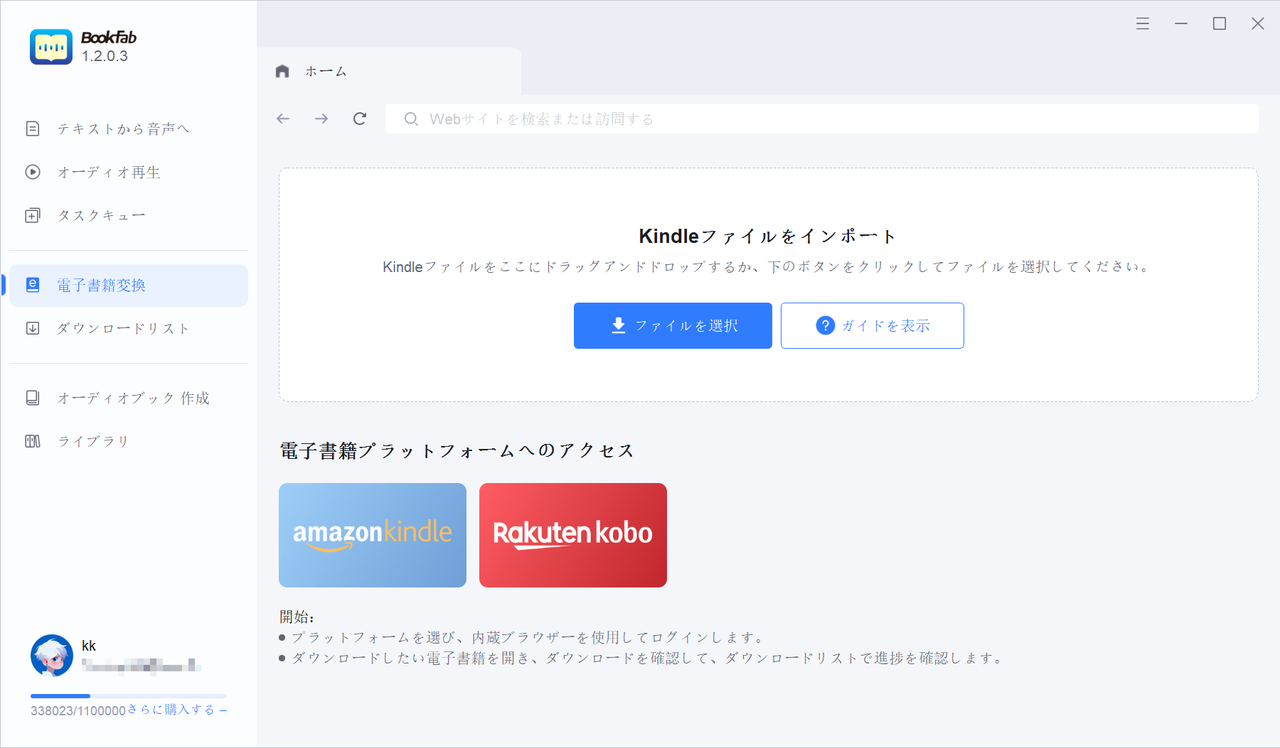Select the ホーム tab

click(x=389, y=71)
